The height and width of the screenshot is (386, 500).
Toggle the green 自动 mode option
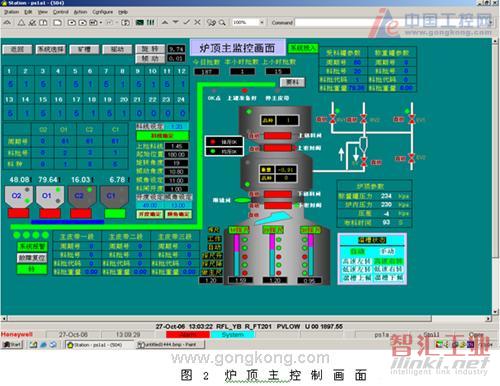358,251
